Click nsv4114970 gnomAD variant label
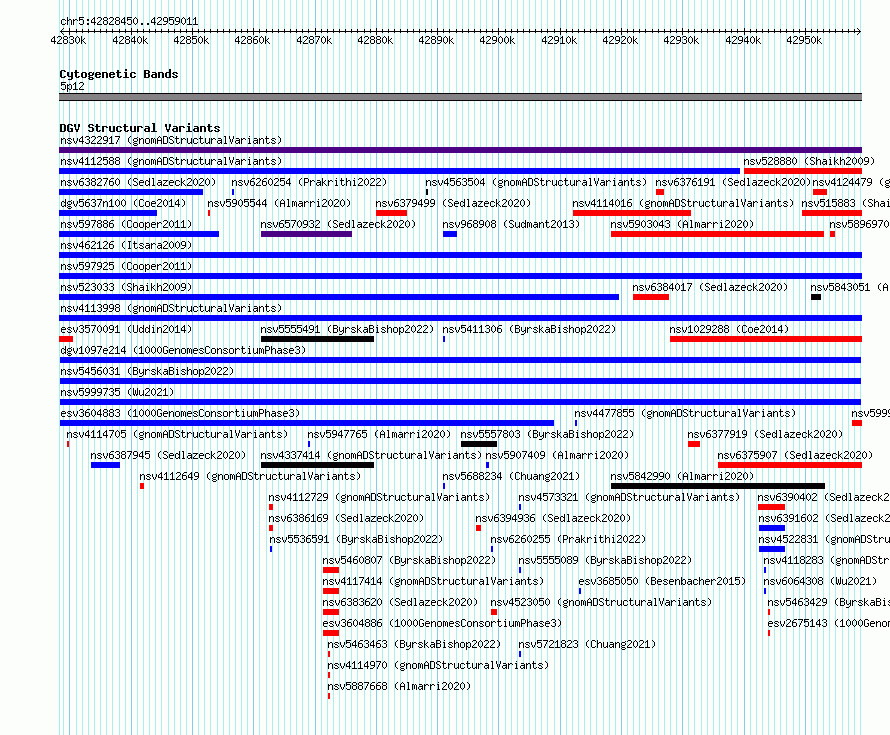 [x=438, y=665]
